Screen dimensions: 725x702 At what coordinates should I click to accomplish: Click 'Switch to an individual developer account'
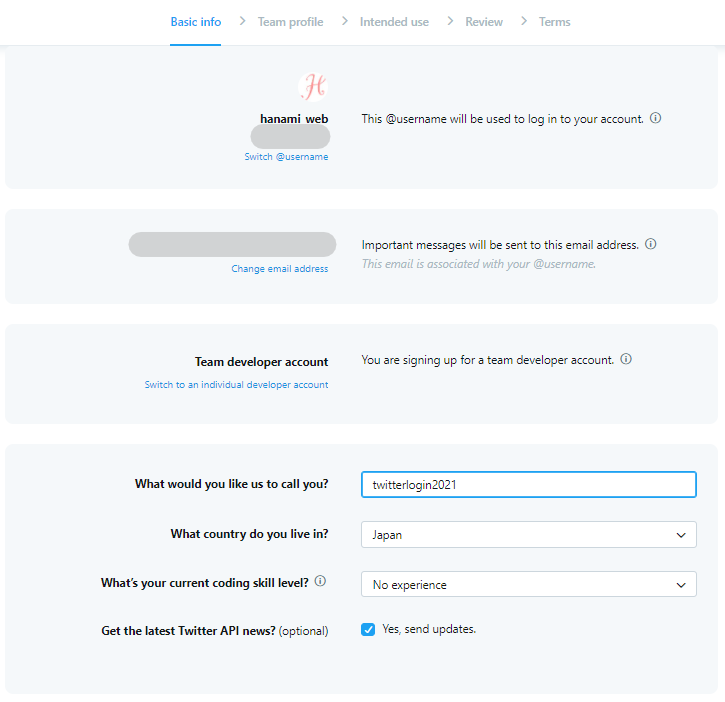(x=236, y=385)
